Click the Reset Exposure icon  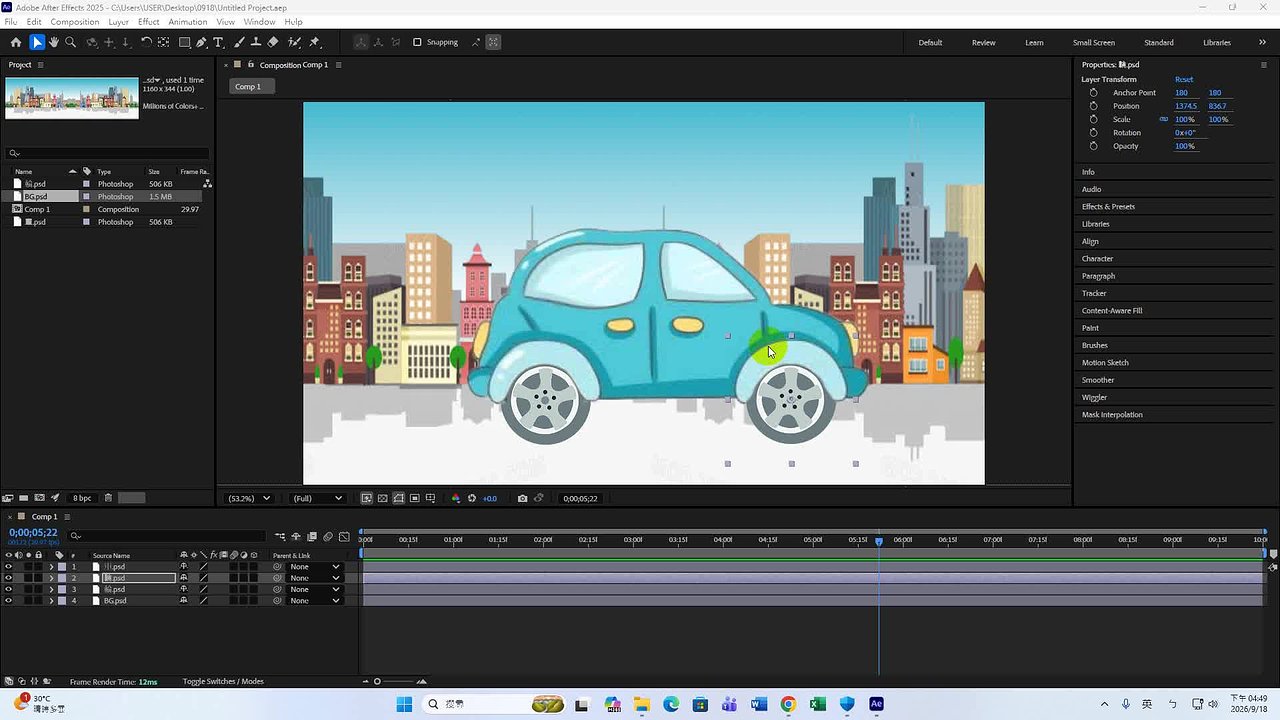pyautogui.click(x=472, y=498)
